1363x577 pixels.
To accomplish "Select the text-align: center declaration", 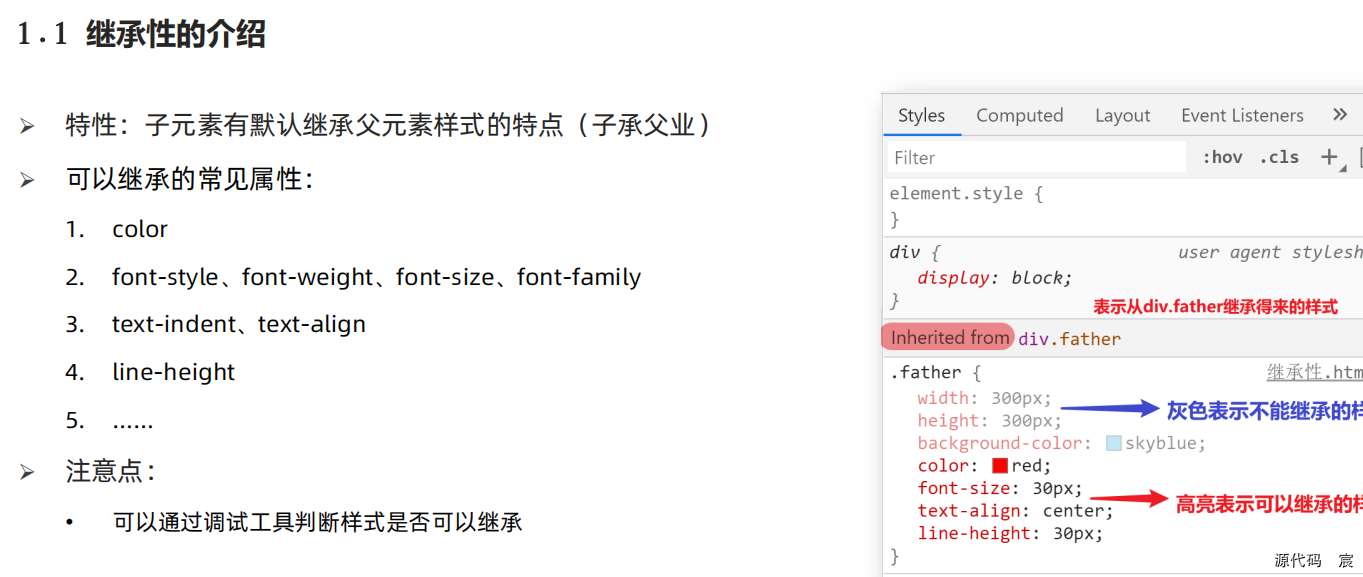I will (1015, 511).
